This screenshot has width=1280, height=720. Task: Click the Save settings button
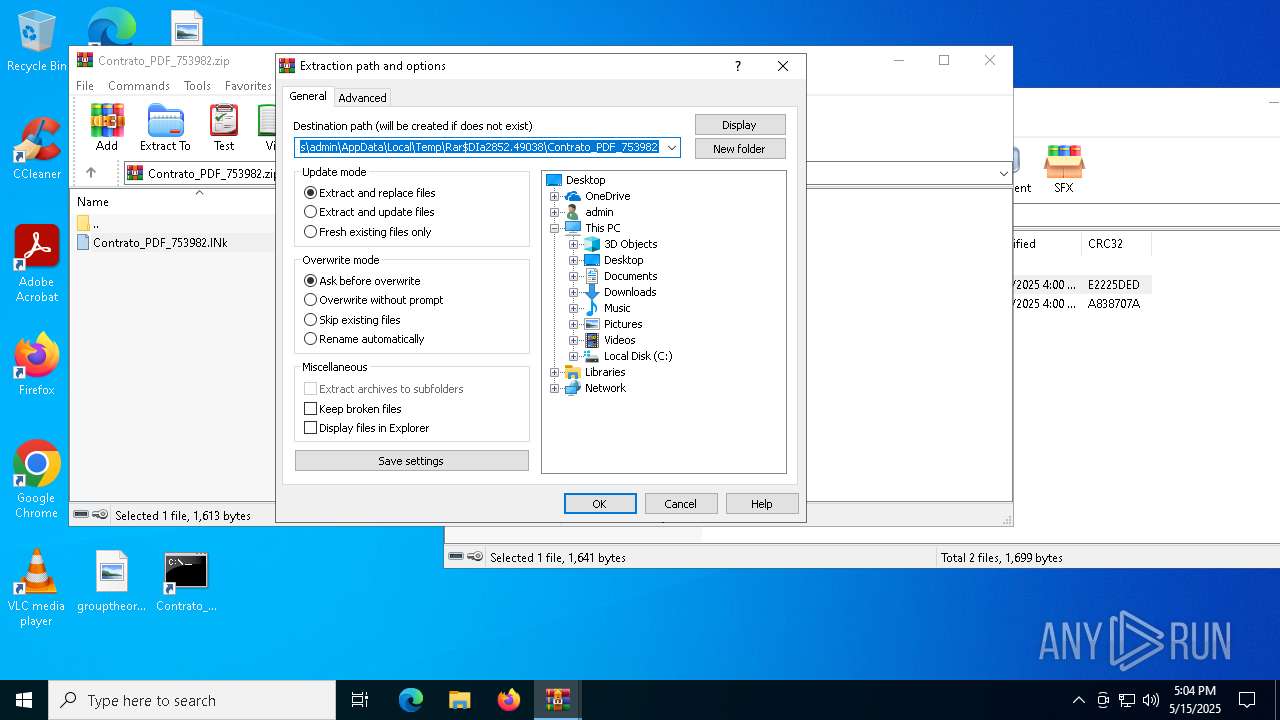411,461
